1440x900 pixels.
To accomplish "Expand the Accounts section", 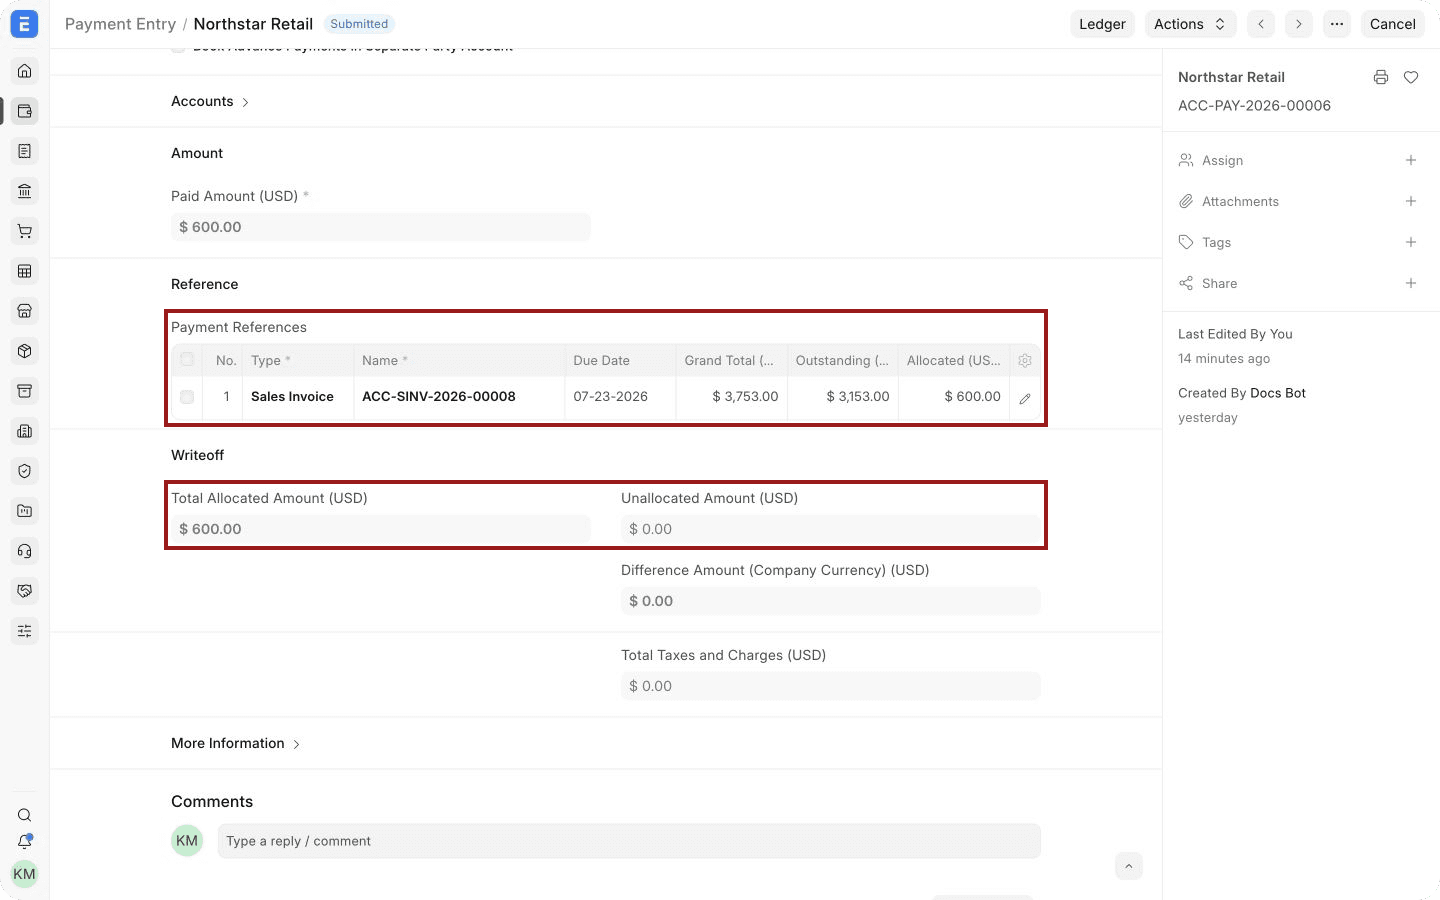I will [210, 101].
